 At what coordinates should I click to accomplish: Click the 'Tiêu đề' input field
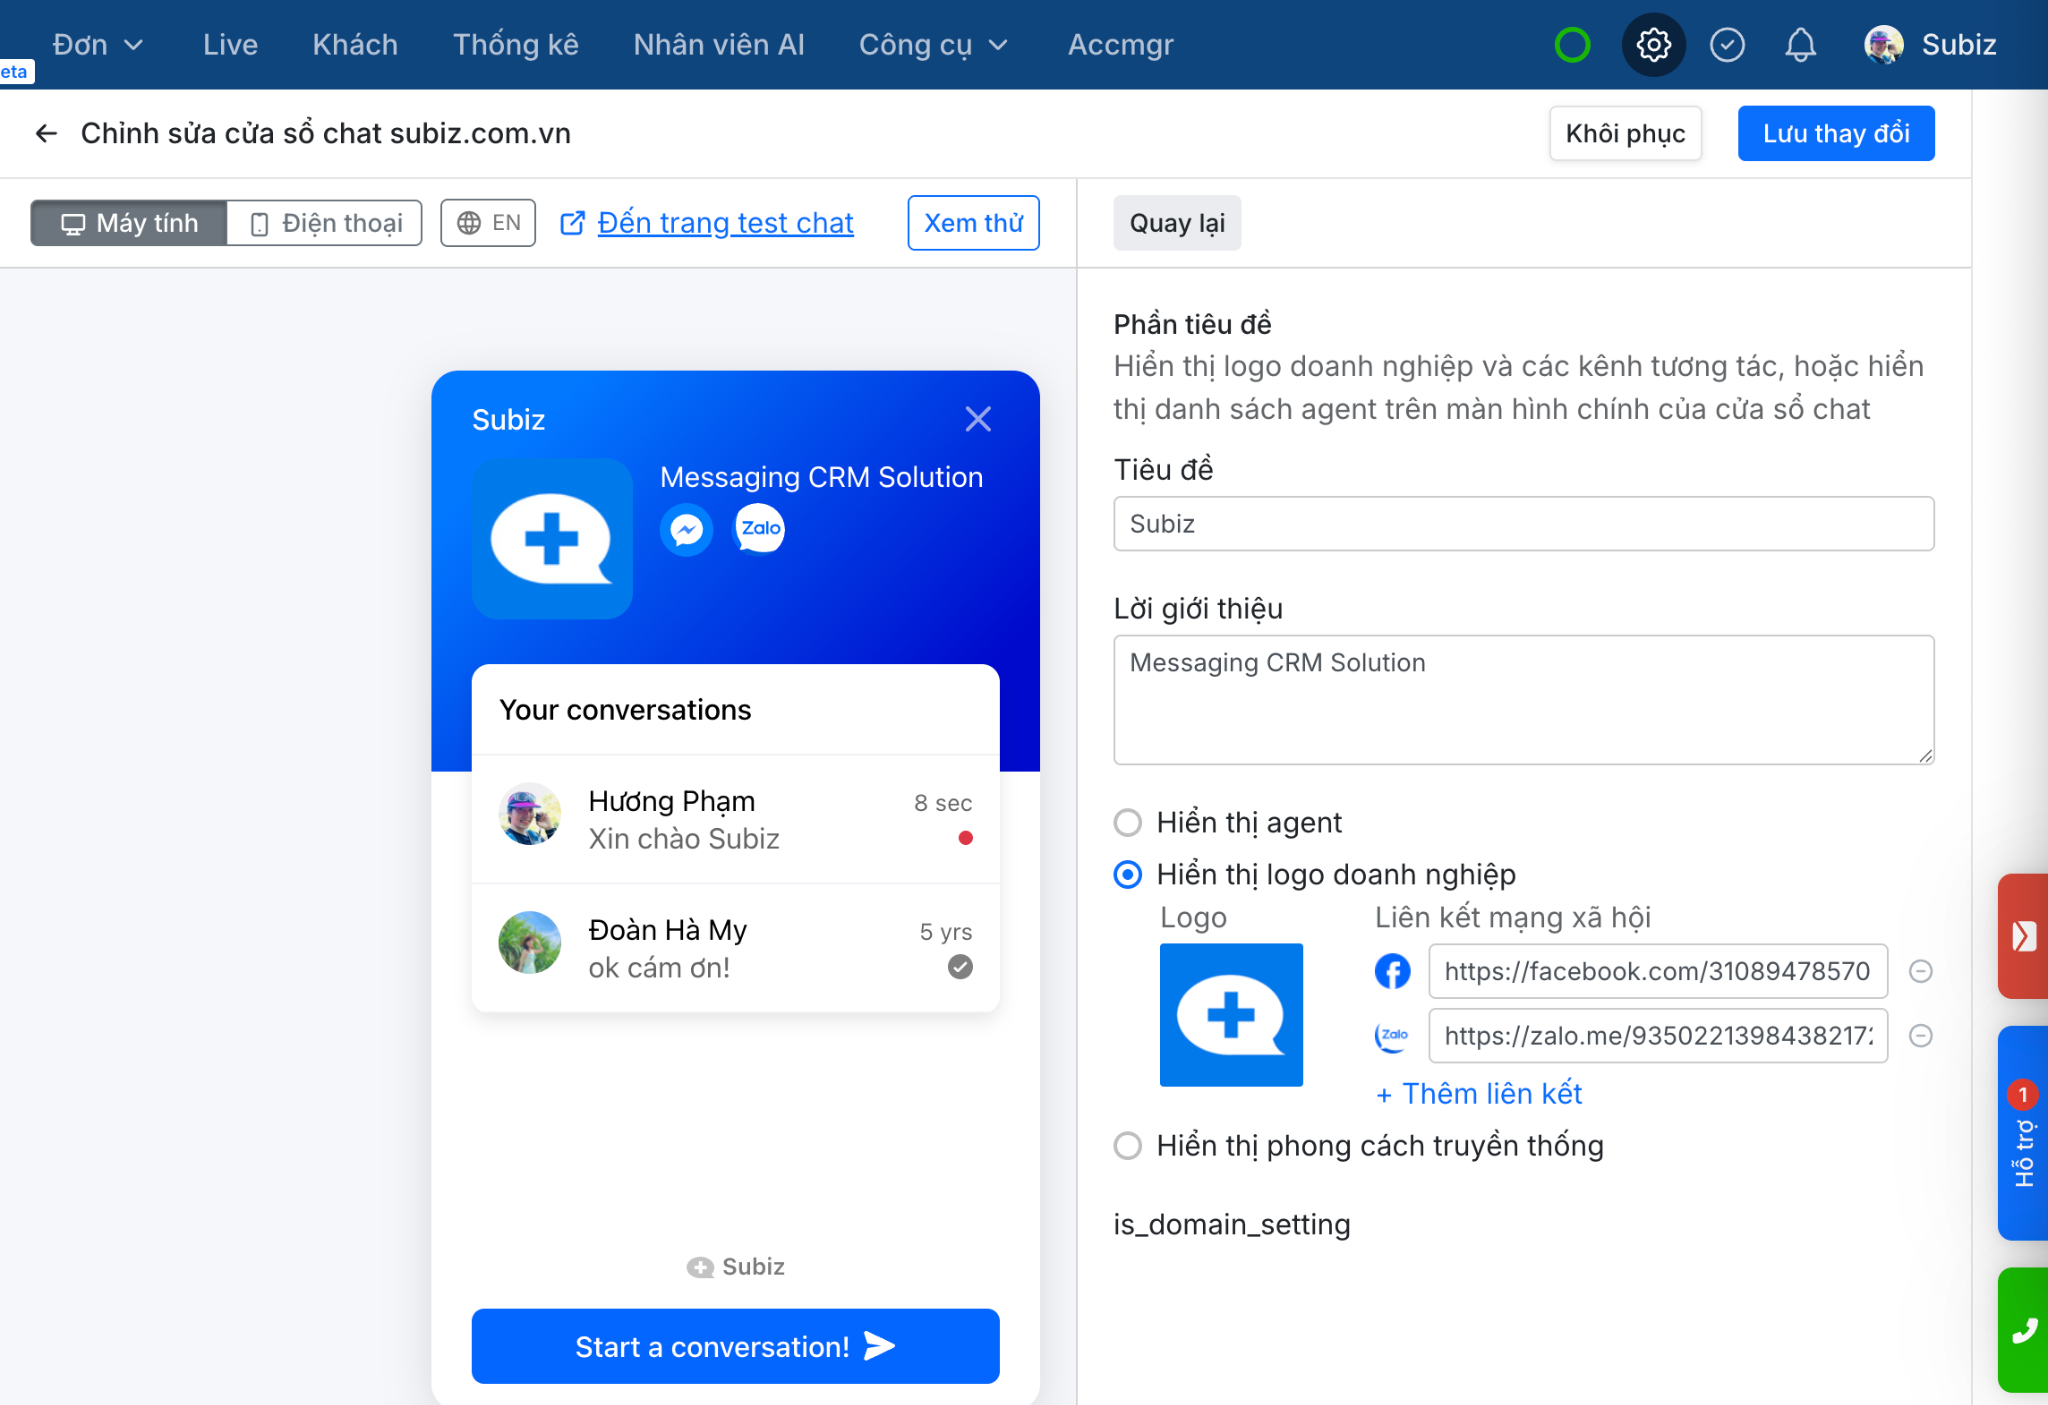click(x=1523, y=524)
